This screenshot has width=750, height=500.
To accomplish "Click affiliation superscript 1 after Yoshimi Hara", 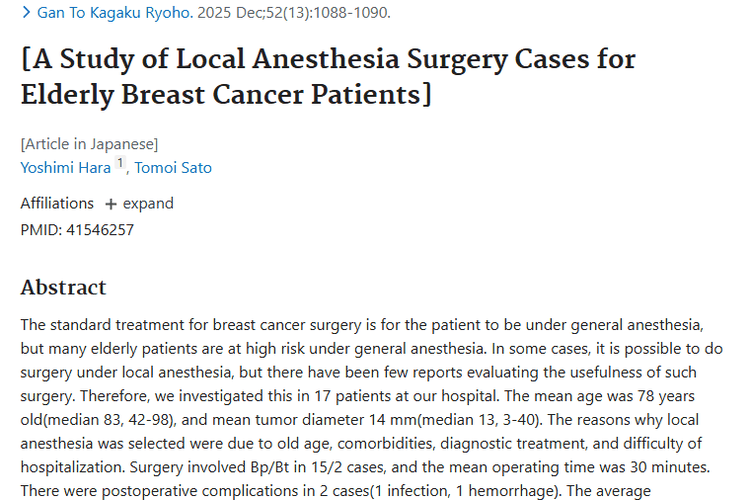I will point(118,164).
